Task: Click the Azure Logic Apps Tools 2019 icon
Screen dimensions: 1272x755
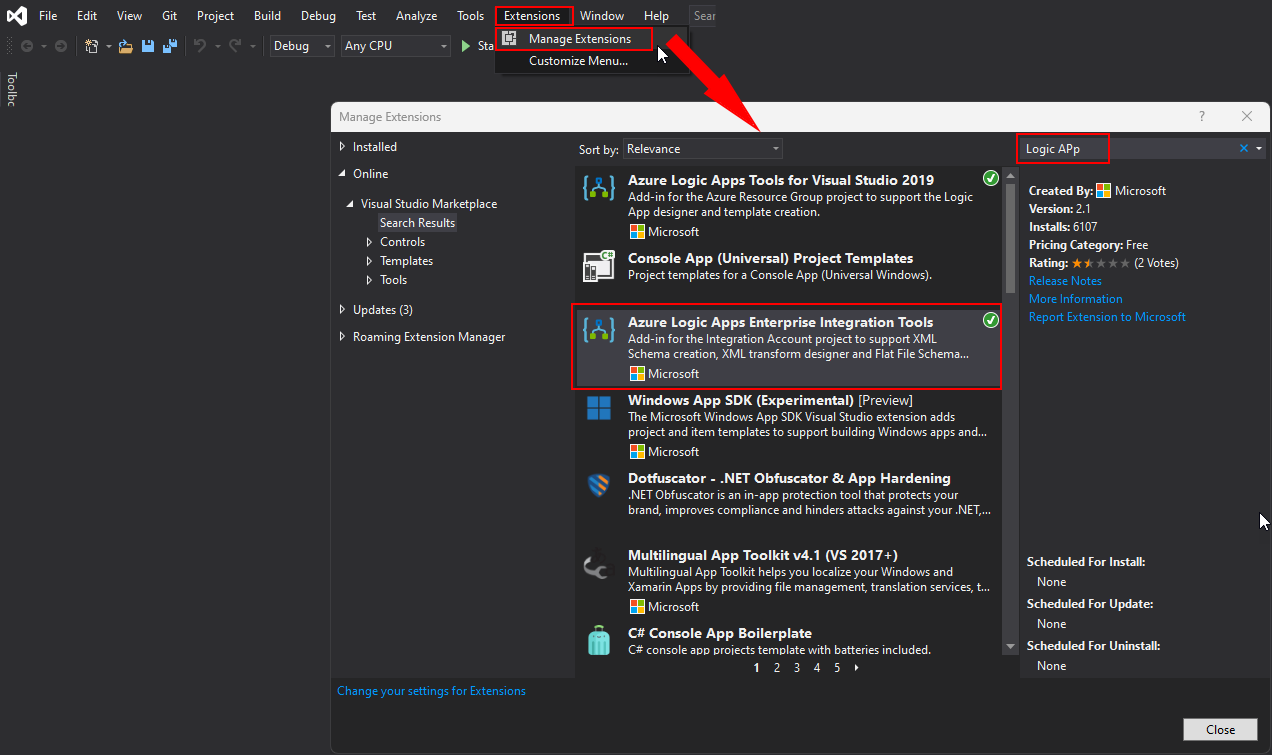Action: click(x=598, y=188)
